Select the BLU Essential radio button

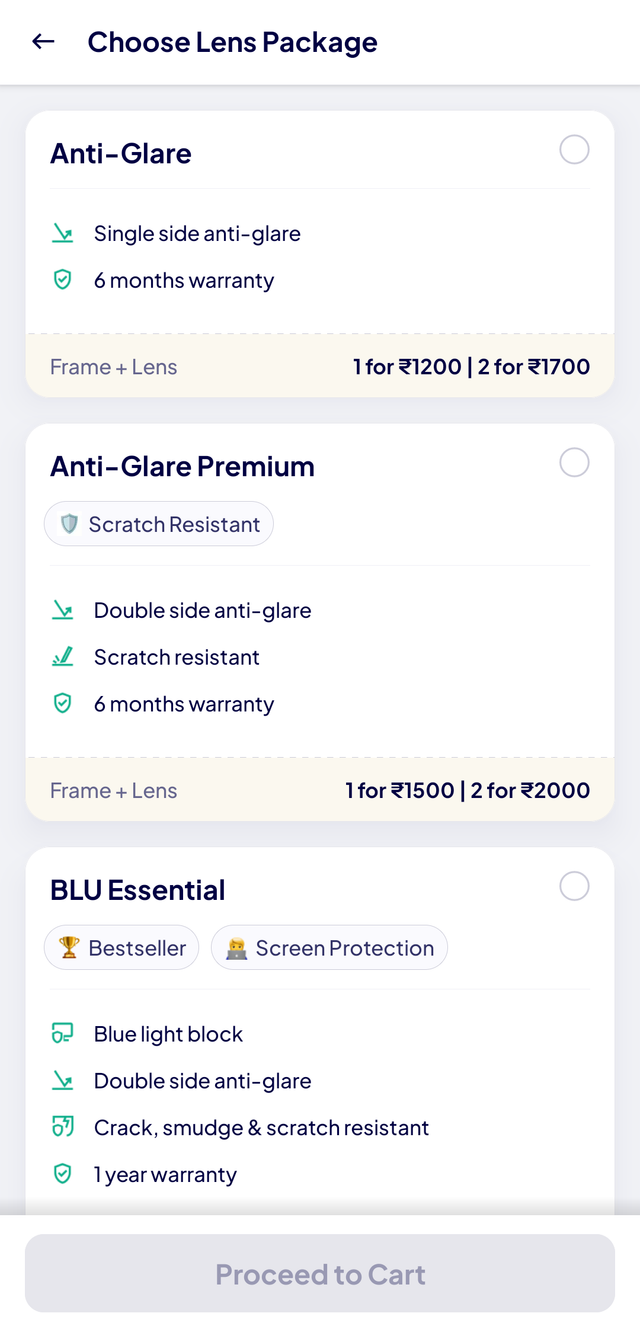574,887
